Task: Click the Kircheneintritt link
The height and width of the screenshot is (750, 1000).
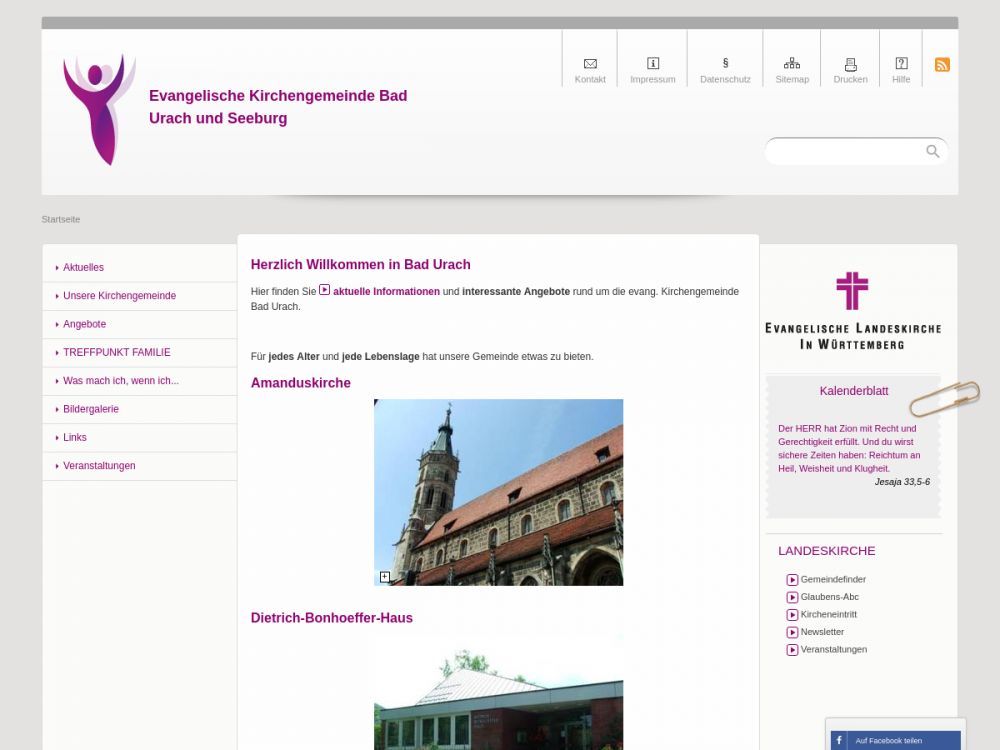Action: pos(828,615)
